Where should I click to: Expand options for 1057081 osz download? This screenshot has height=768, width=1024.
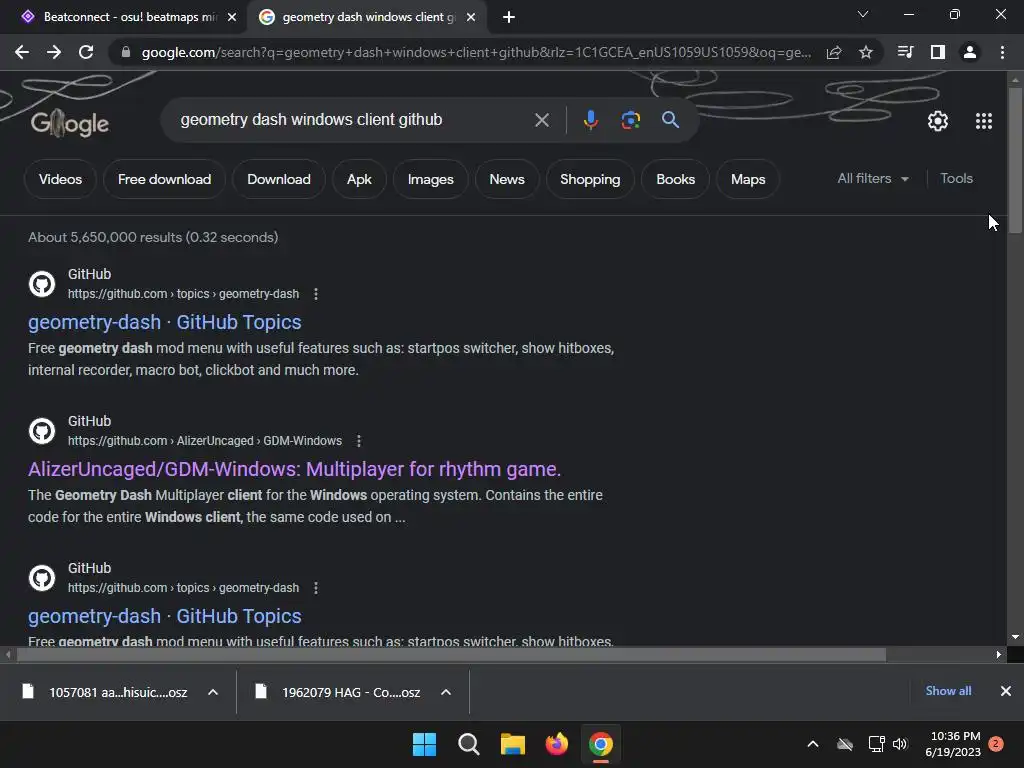pyautogui.click(x=213, y=692)
